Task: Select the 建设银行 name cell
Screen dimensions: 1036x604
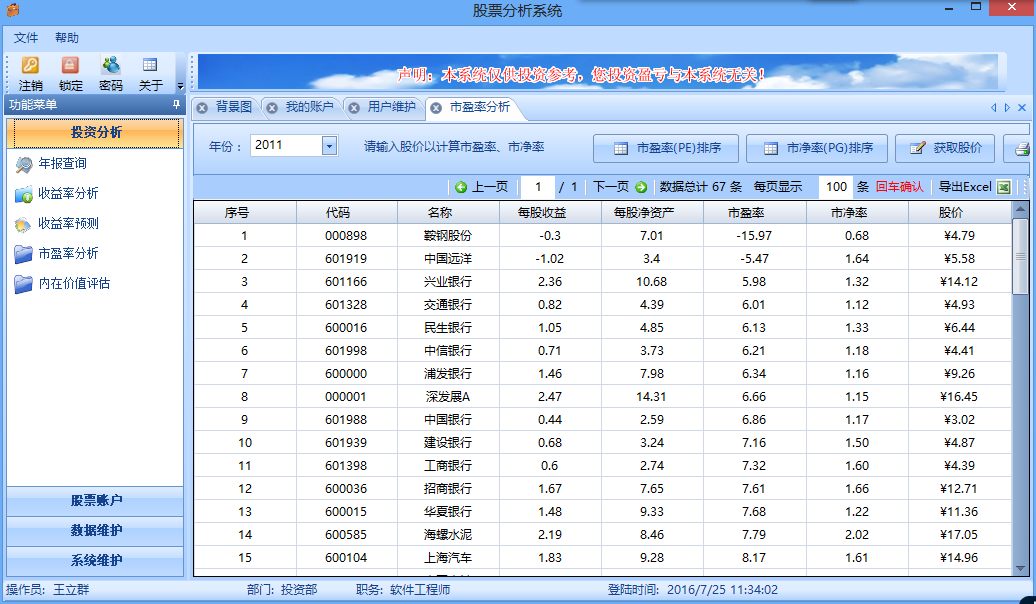Action: tap(449, 443)
